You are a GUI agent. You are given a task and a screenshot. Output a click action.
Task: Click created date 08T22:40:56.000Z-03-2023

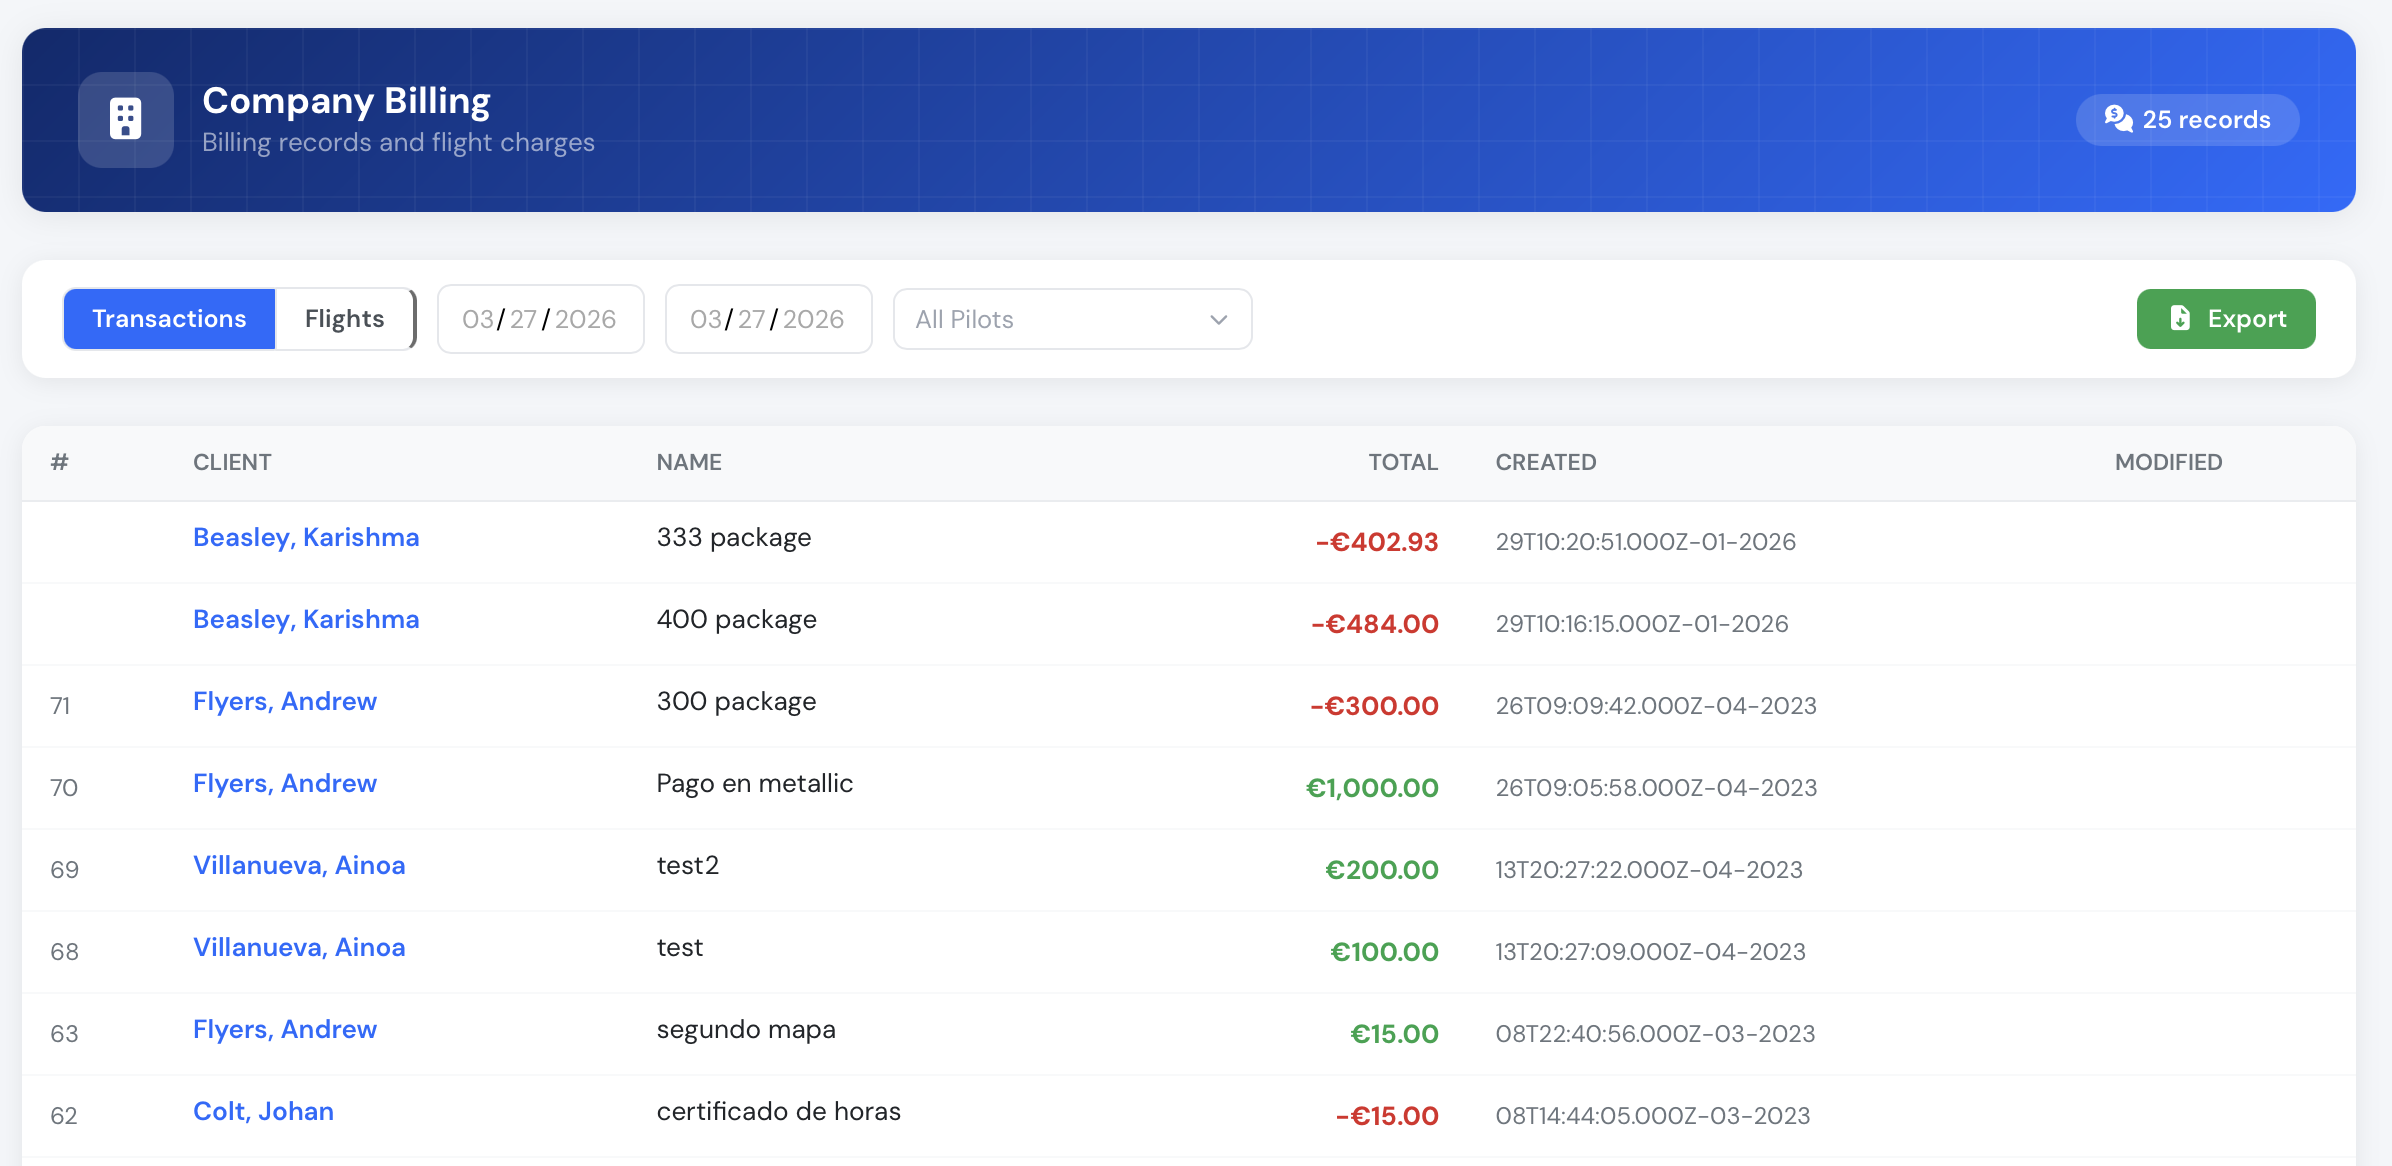pyautogui.click(x=1655, y=1033)
